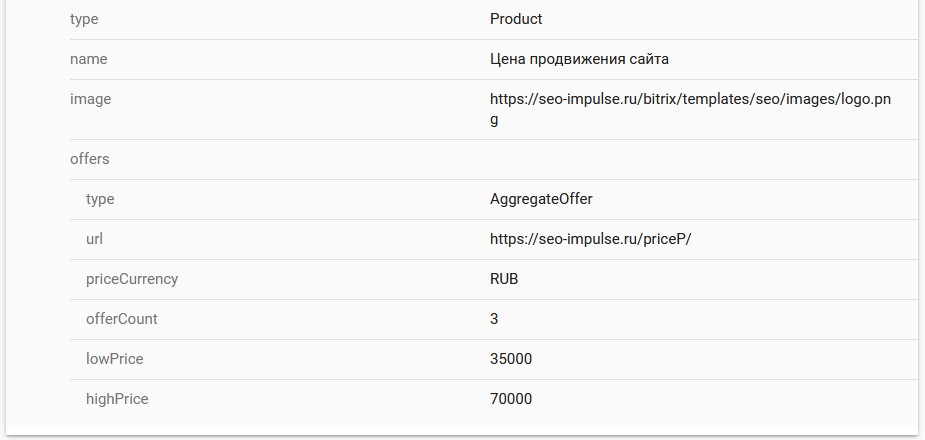
Task: Expand the offers property row
Action: click(x=90, y=159)
